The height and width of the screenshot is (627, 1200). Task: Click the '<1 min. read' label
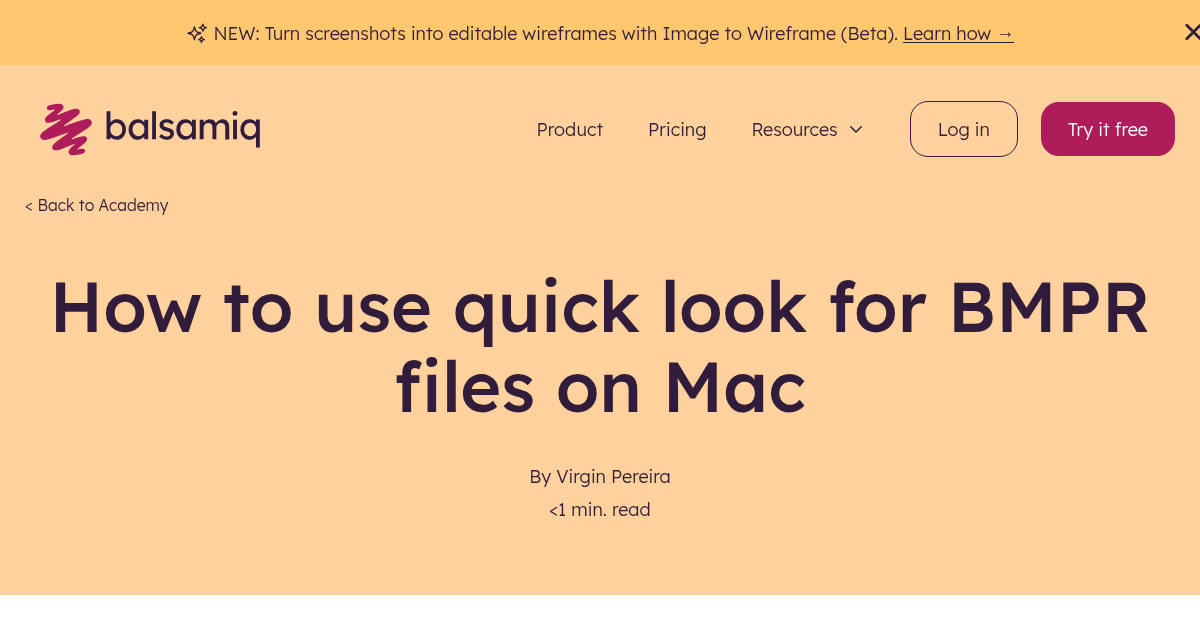pyautogui.click(x=599, y=509)
